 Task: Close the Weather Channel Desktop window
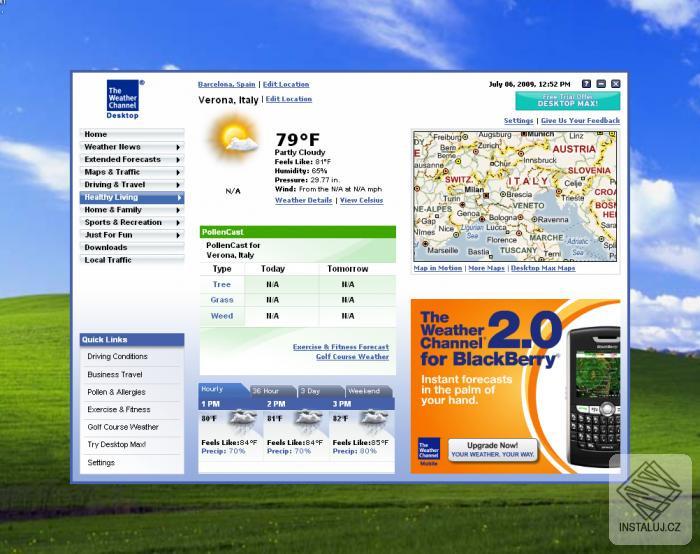(x=616, y=84)
